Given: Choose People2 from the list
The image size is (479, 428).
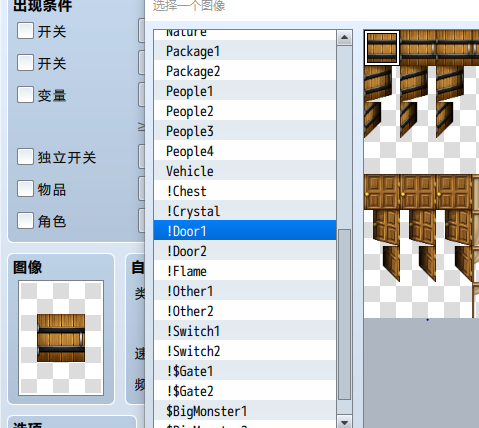Looking at the screenshot, I should [245, 110].
